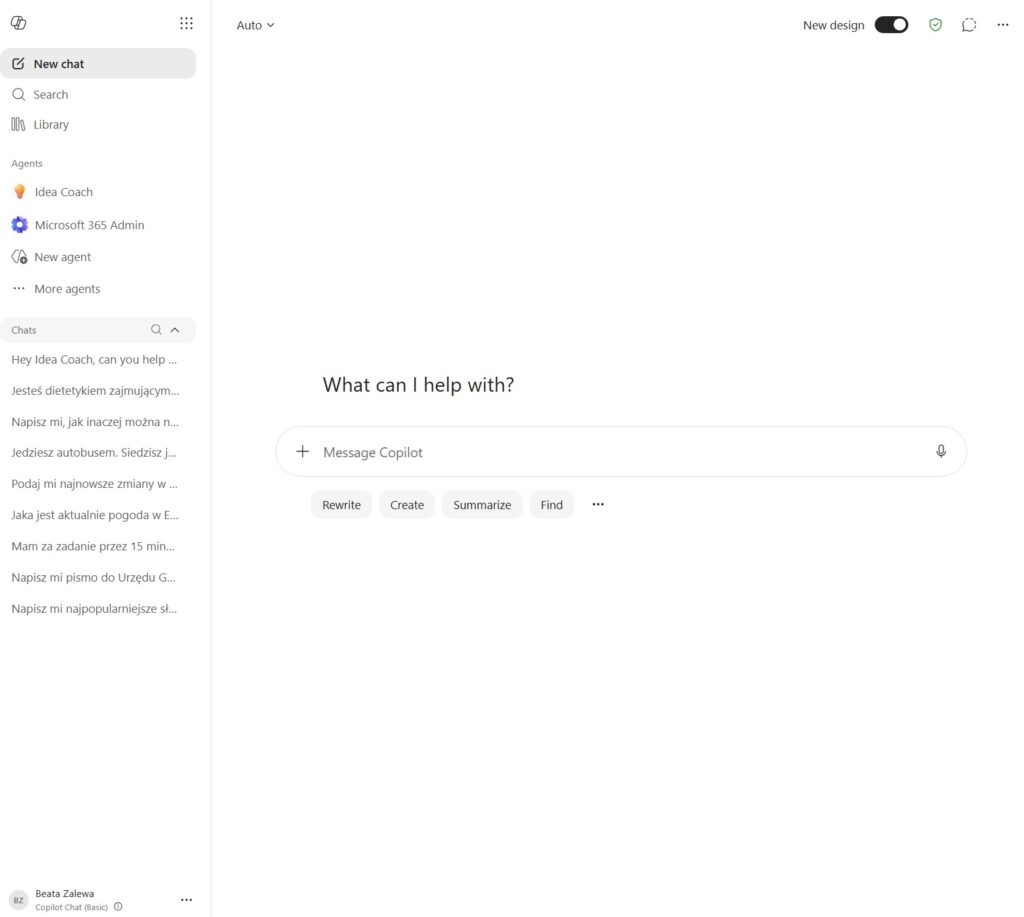1024x917 pixels.
Task: Click the temporary chat bubble icon
Action: (x=969, y=25)
